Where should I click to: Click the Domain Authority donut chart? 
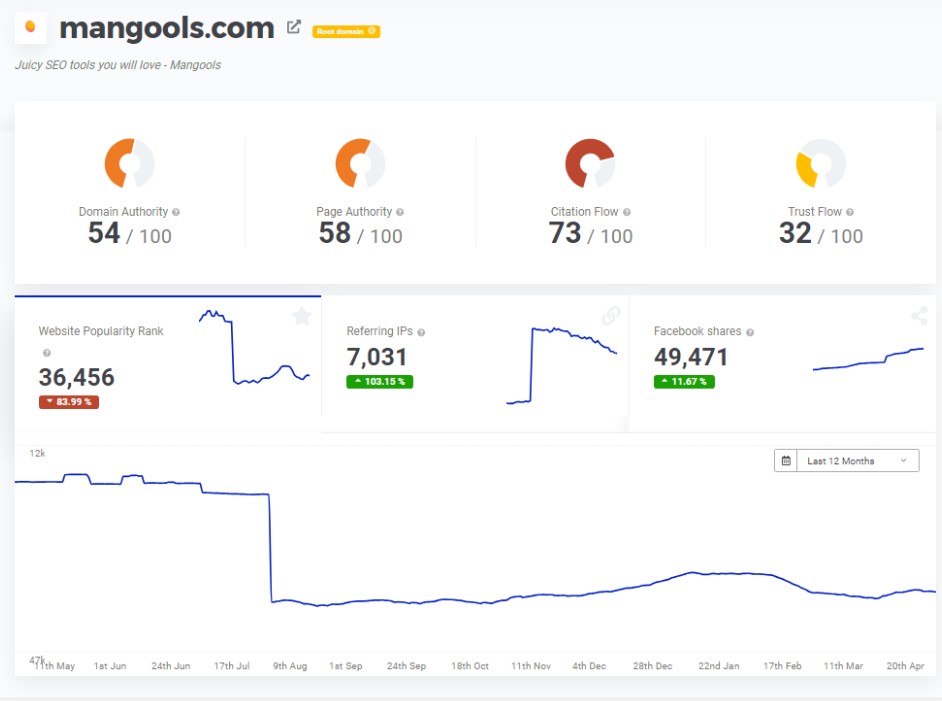coord(129,163)
